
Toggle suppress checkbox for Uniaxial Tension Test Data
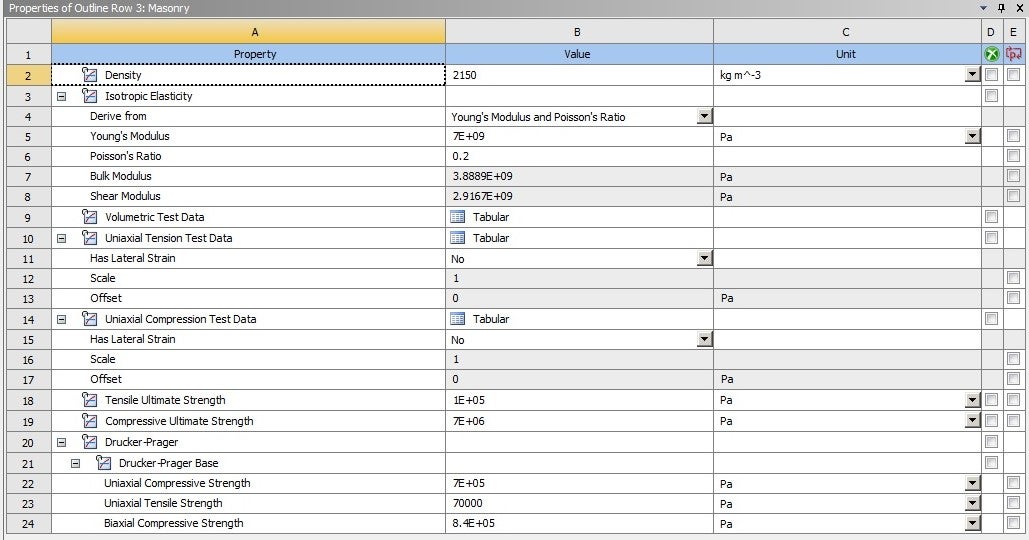coord(992,238)
